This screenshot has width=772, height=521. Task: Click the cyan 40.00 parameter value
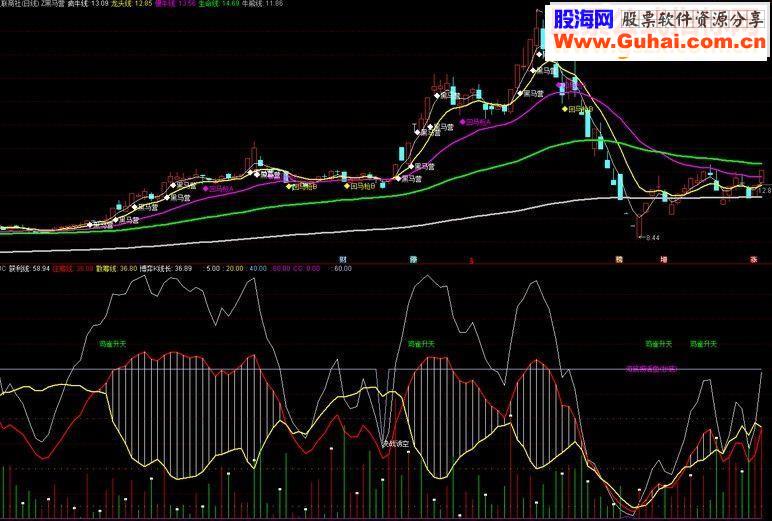click(x=258, y=268)
